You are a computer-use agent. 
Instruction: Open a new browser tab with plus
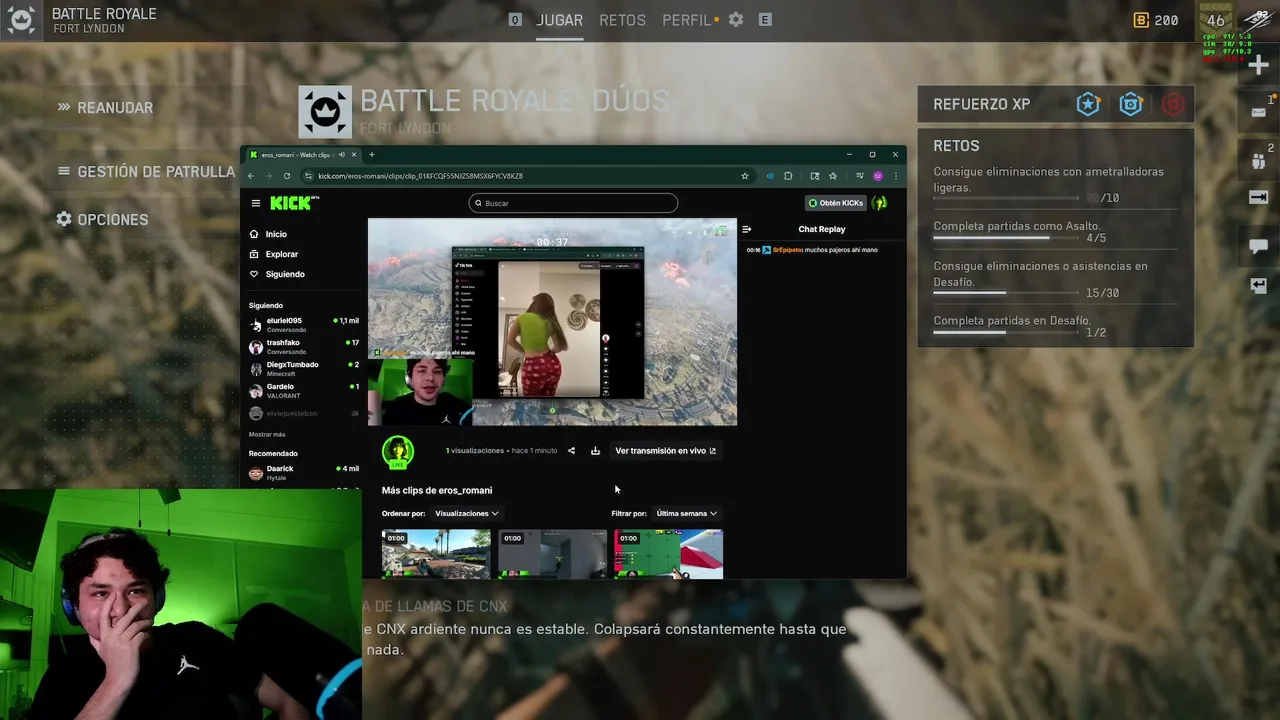coord(371,155)
